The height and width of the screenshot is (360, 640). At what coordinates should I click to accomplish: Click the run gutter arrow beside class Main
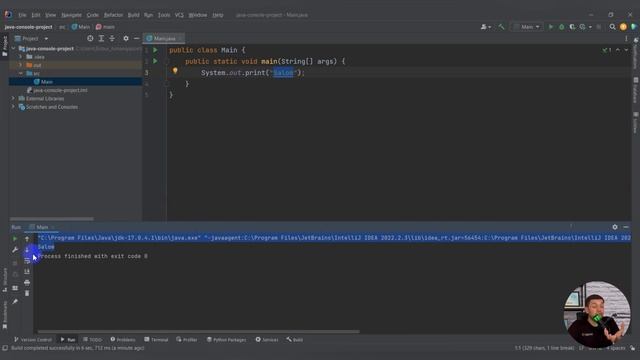[x=155, y=50]
